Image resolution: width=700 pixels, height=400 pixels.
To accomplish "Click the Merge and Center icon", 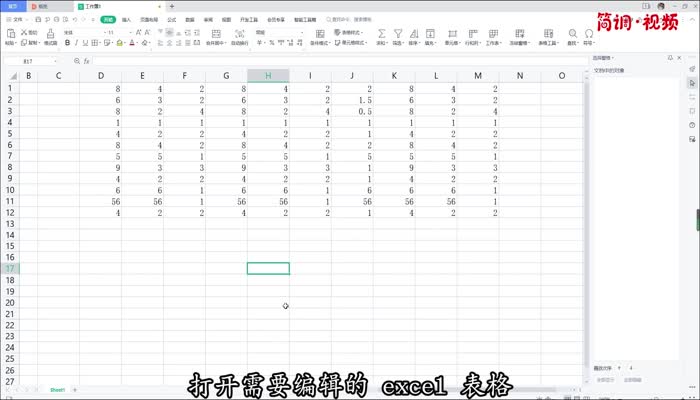I will [215, 33].
